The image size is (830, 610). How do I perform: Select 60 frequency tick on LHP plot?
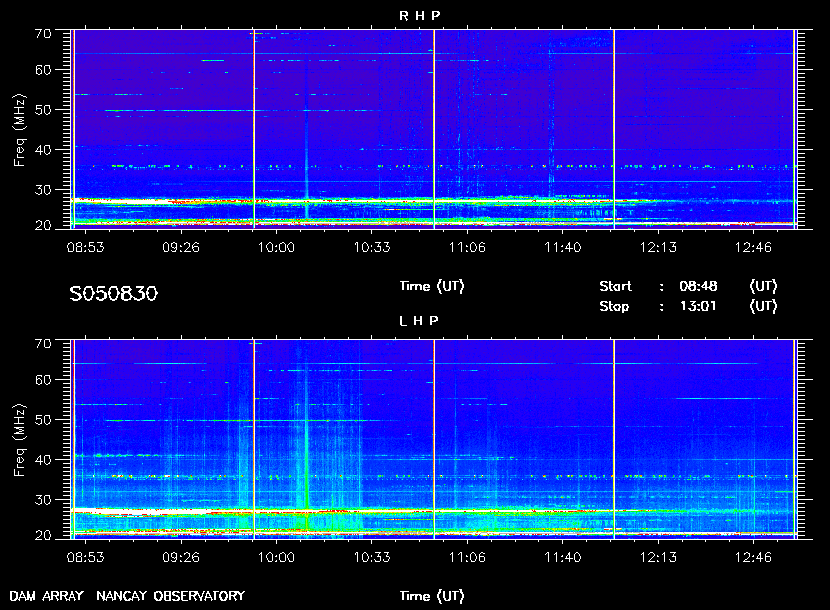tap(43, 380)
